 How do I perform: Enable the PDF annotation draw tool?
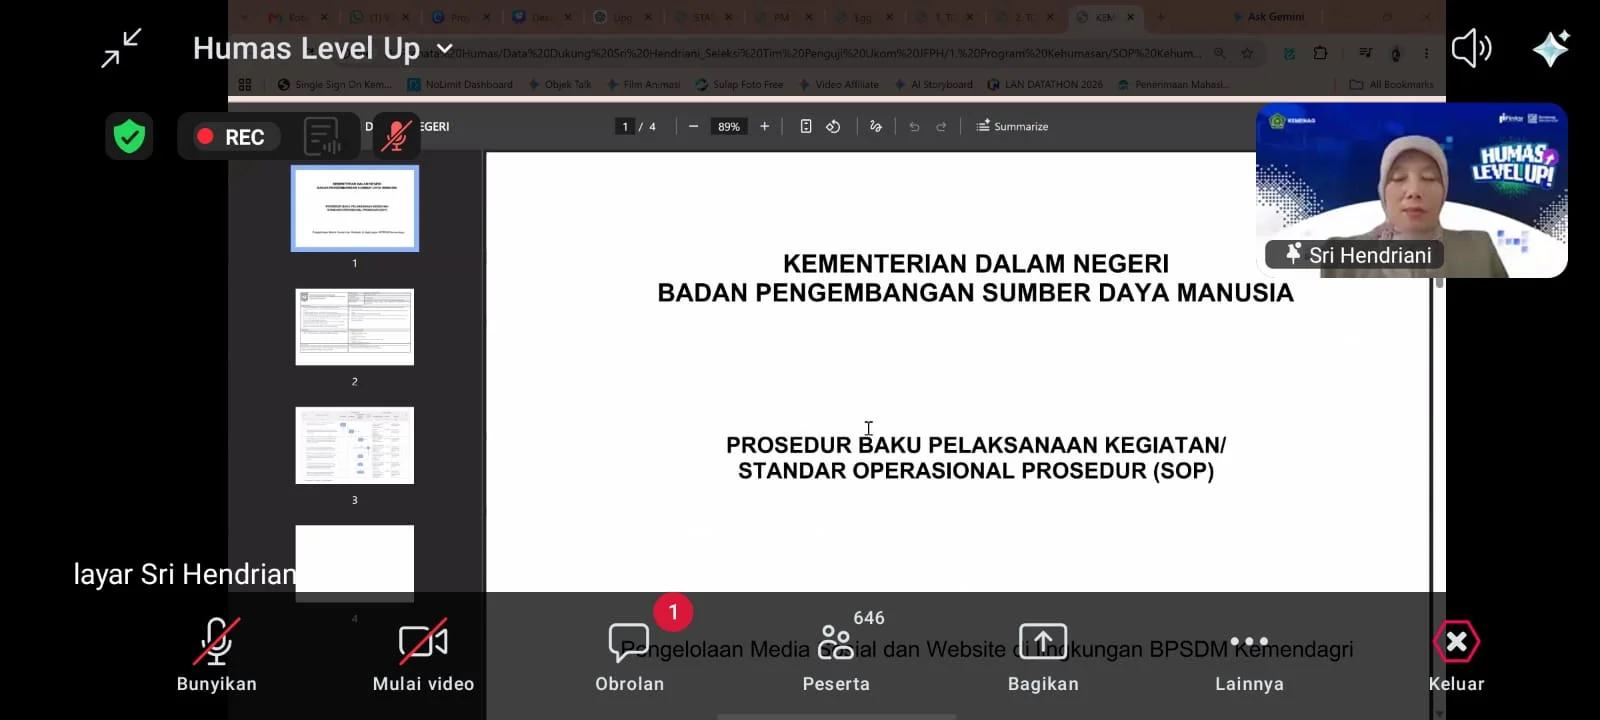(x=876, y=127)
